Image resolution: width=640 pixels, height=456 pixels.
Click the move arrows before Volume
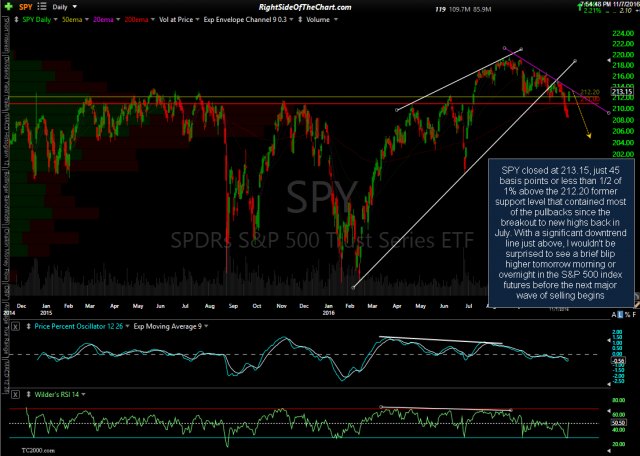click(302, 20)
